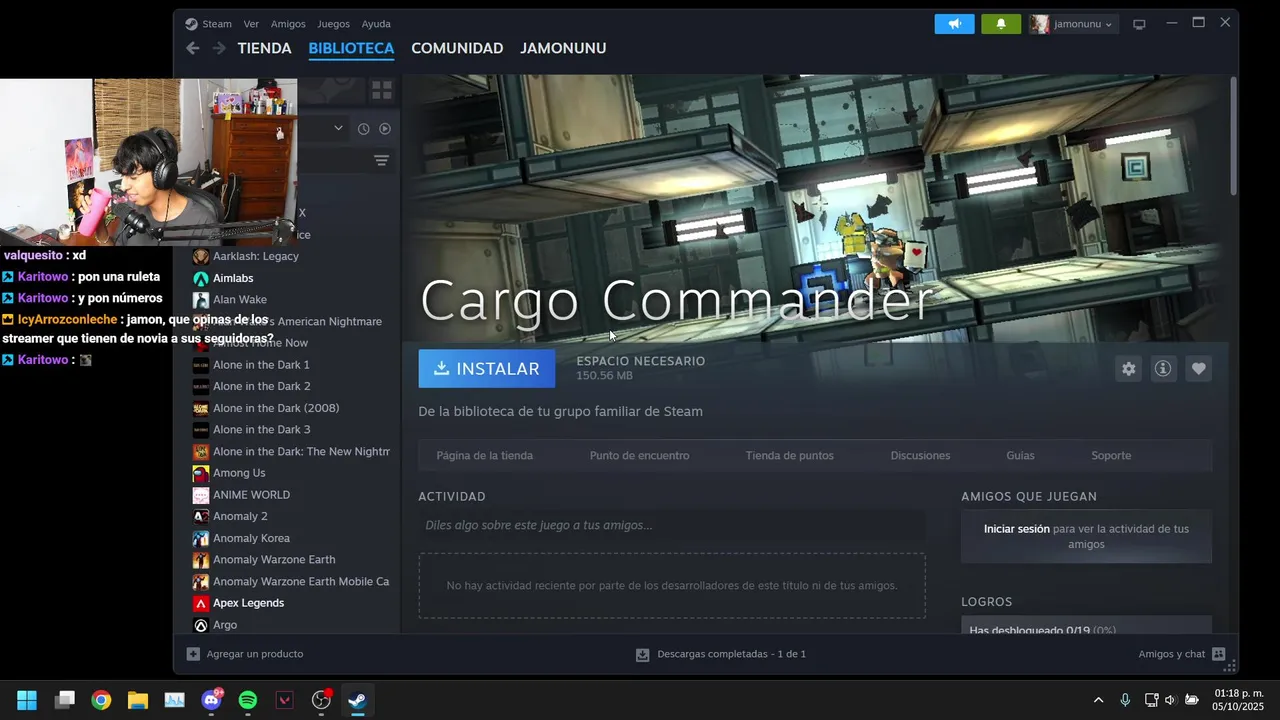Open Amigos y chat panel
The image size is (1280, 720).
(1182, 654)
